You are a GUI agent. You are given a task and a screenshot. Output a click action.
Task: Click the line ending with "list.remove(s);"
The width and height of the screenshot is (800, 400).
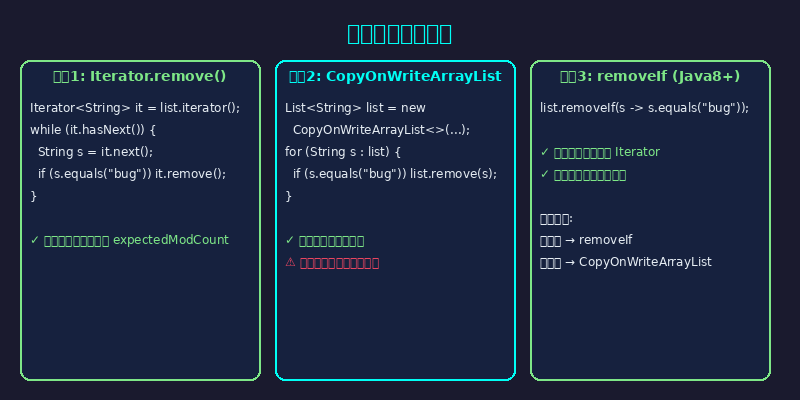coord(395,174)
